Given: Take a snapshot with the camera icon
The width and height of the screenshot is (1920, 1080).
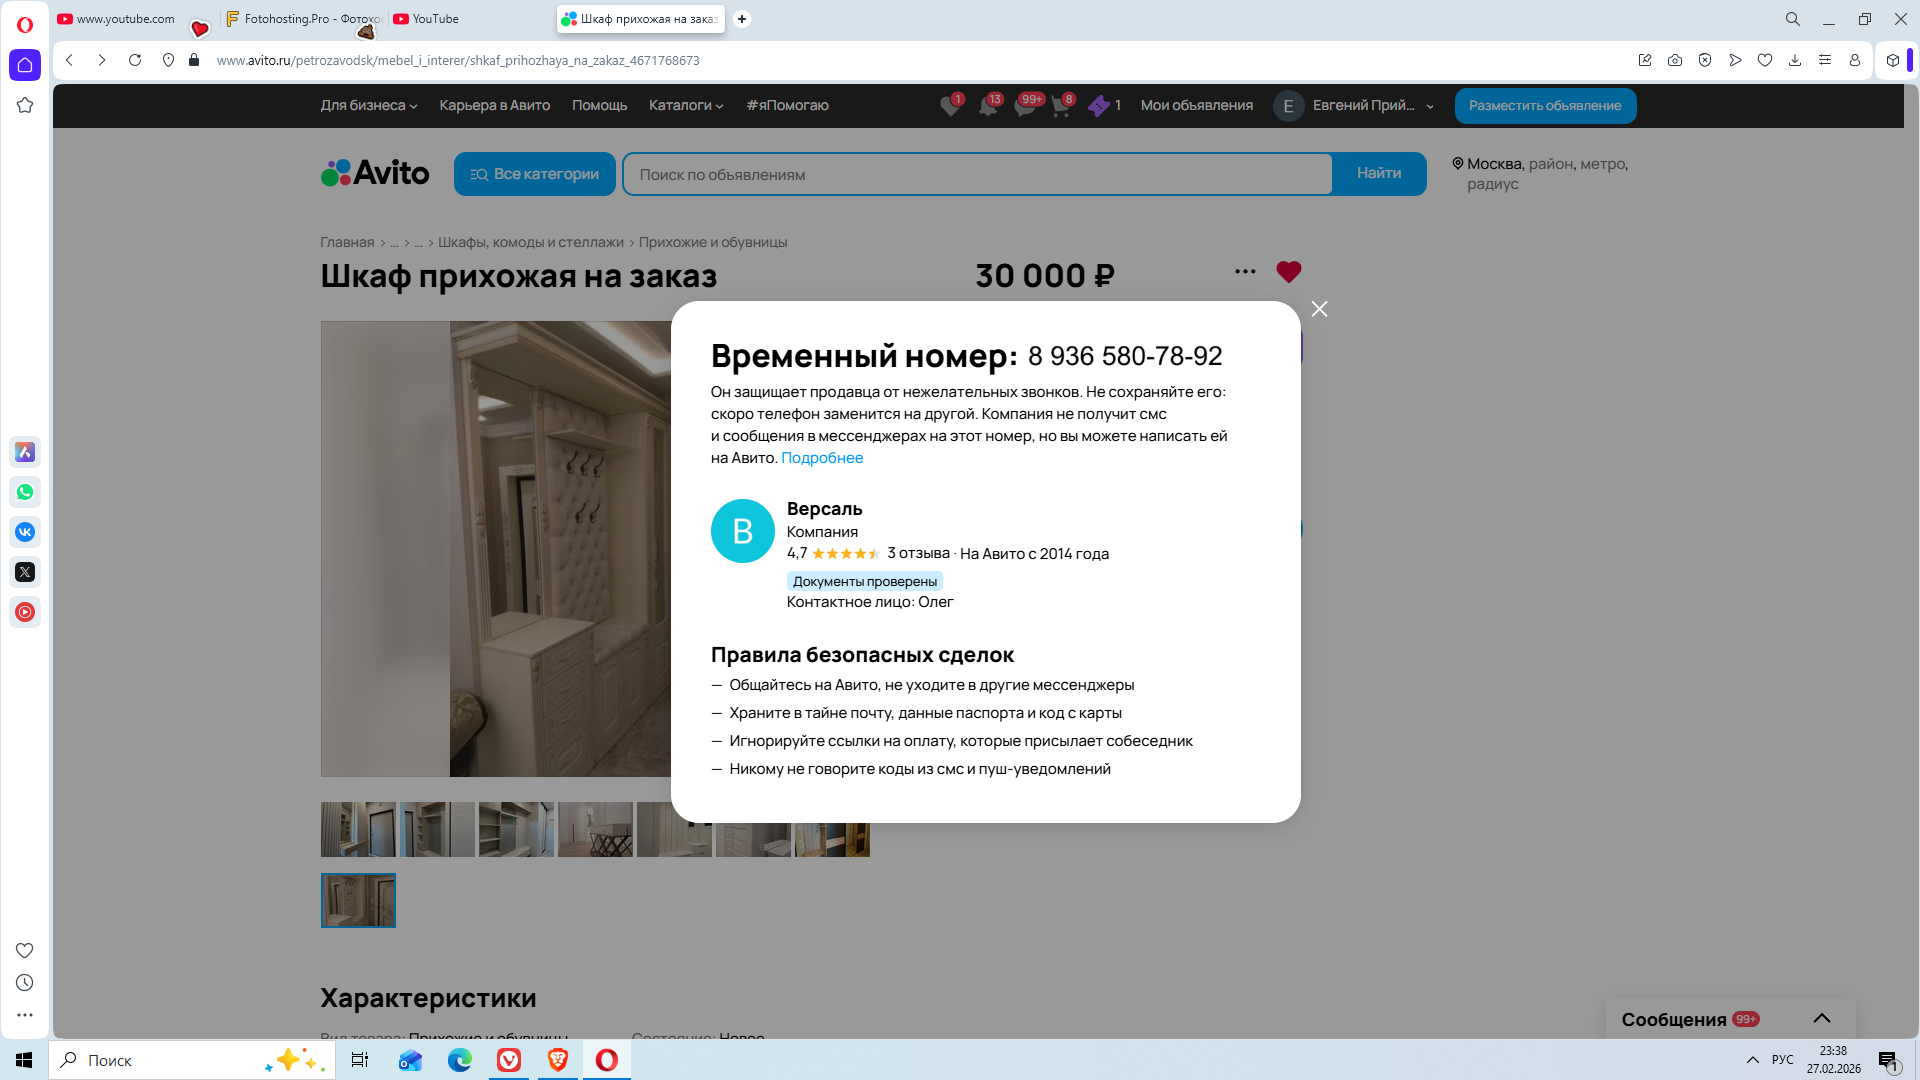Looking at the screenshot, I should point(1675,60).
